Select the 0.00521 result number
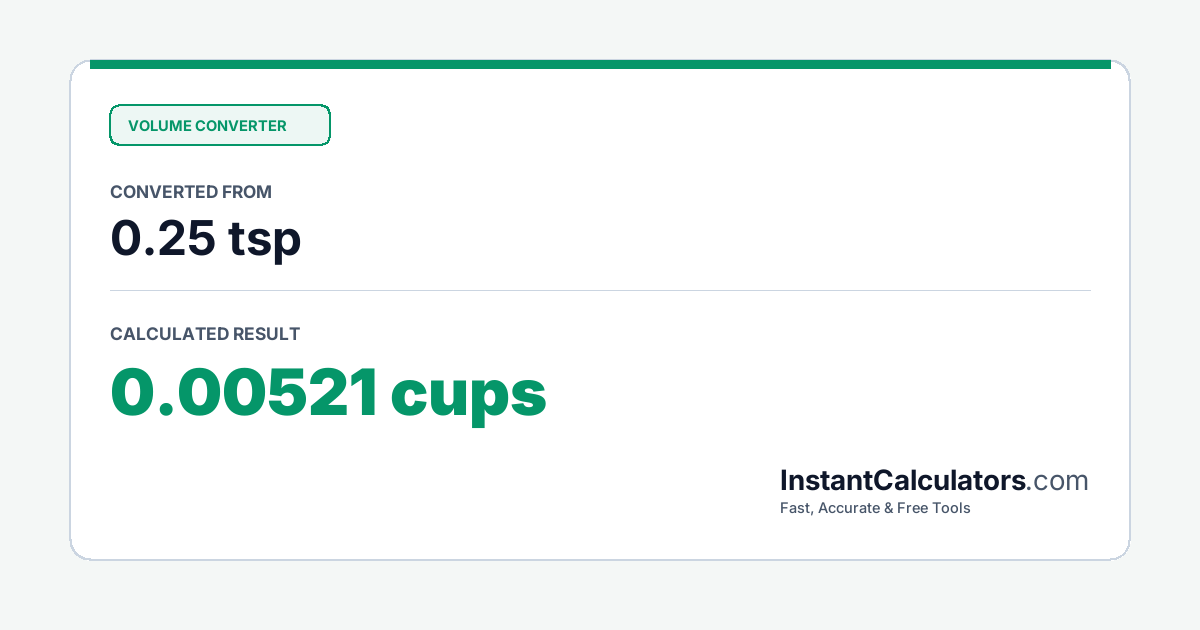 coord(244,393)
